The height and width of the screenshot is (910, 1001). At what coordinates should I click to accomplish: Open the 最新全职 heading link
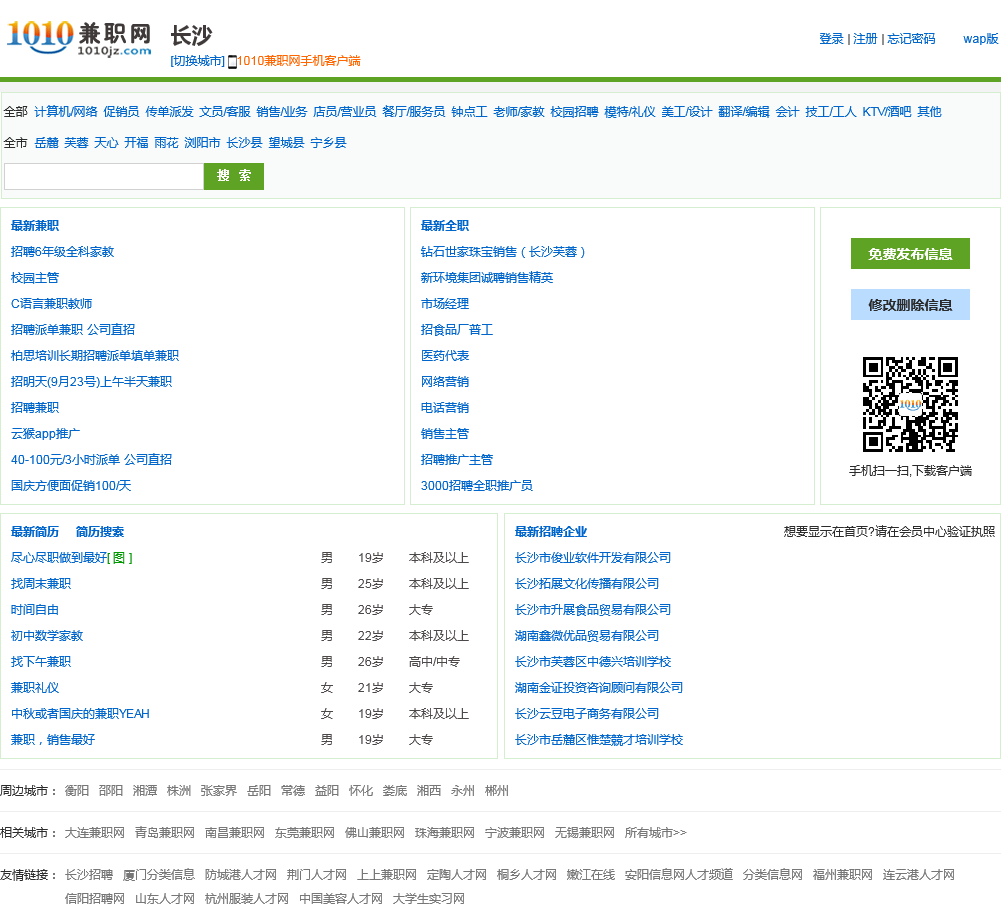445,225
